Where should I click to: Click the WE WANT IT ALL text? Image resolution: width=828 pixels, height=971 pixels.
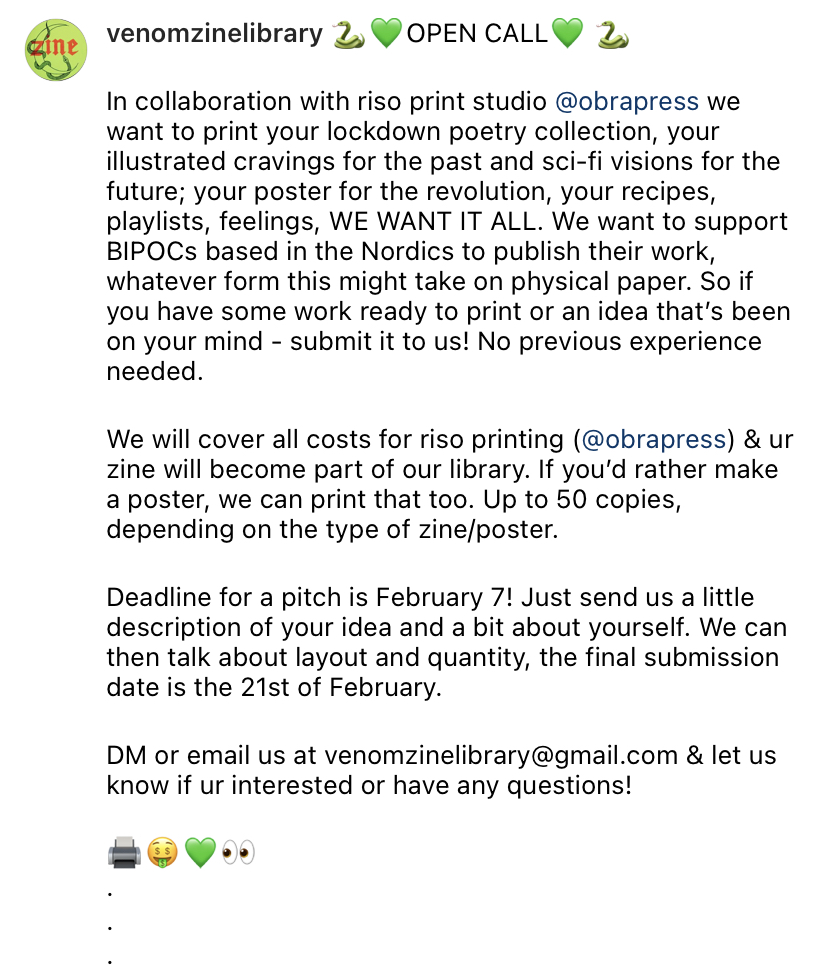coord(432,221)
